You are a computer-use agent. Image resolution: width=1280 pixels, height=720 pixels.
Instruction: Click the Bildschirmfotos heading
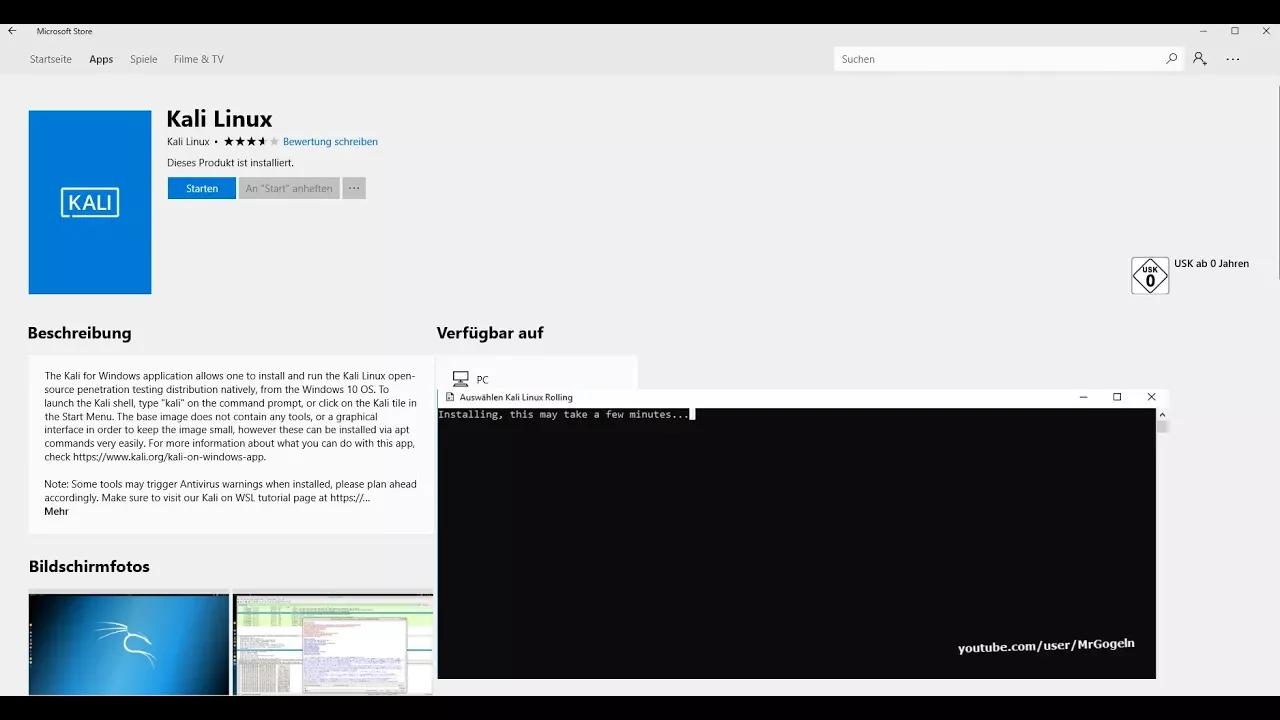[89, 566]
